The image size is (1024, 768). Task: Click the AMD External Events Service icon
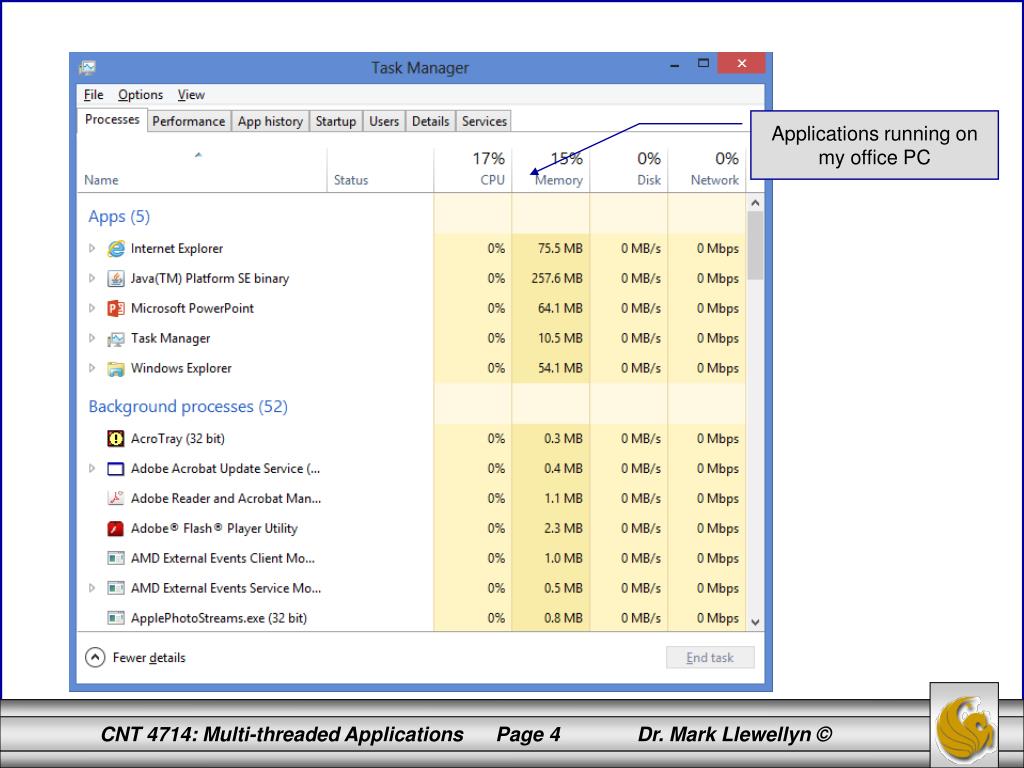(116, 588)
